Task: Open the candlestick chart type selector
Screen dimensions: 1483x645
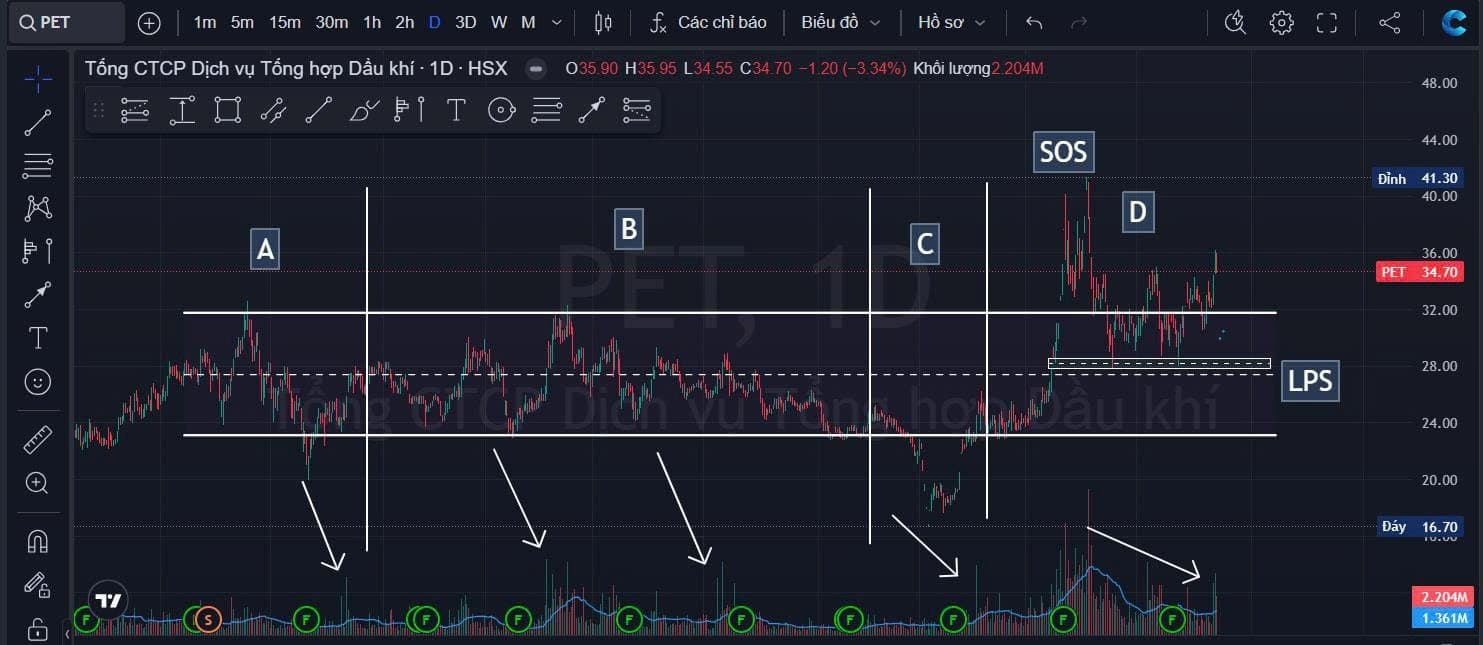Action: point(603,22)
